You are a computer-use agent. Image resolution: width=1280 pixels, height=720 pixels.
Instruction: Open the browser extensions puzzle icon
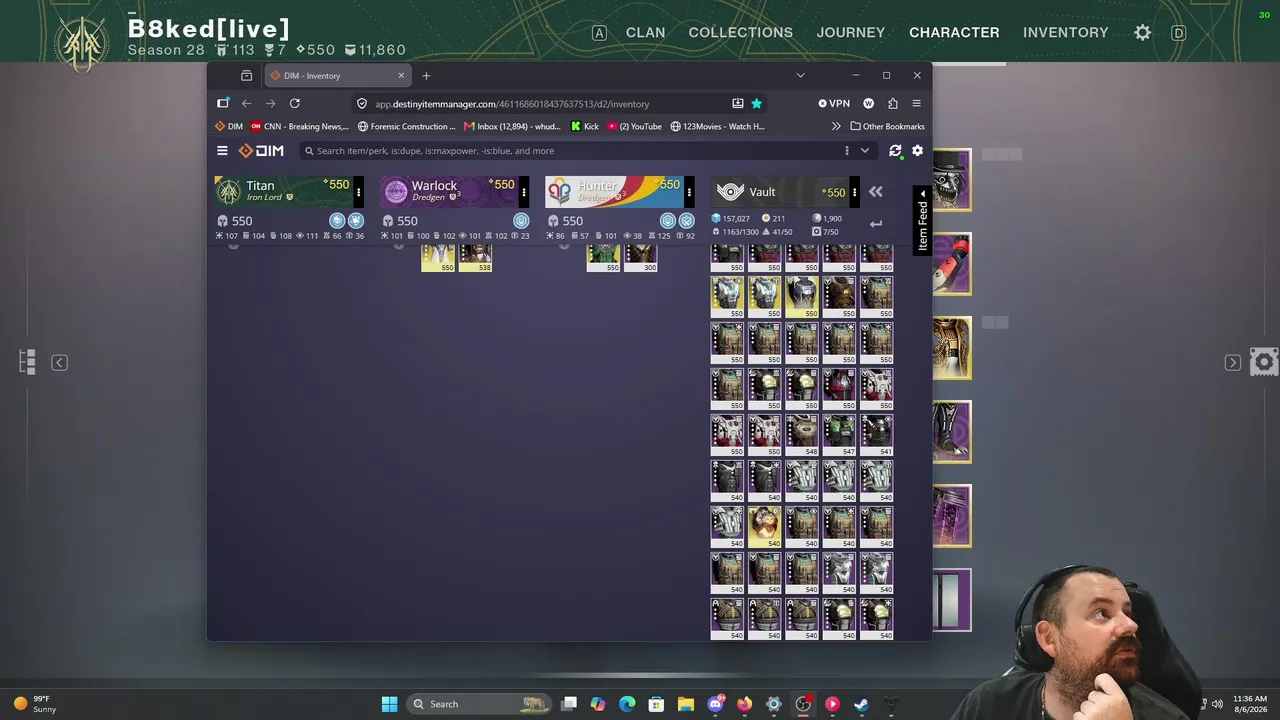point(893,103)
